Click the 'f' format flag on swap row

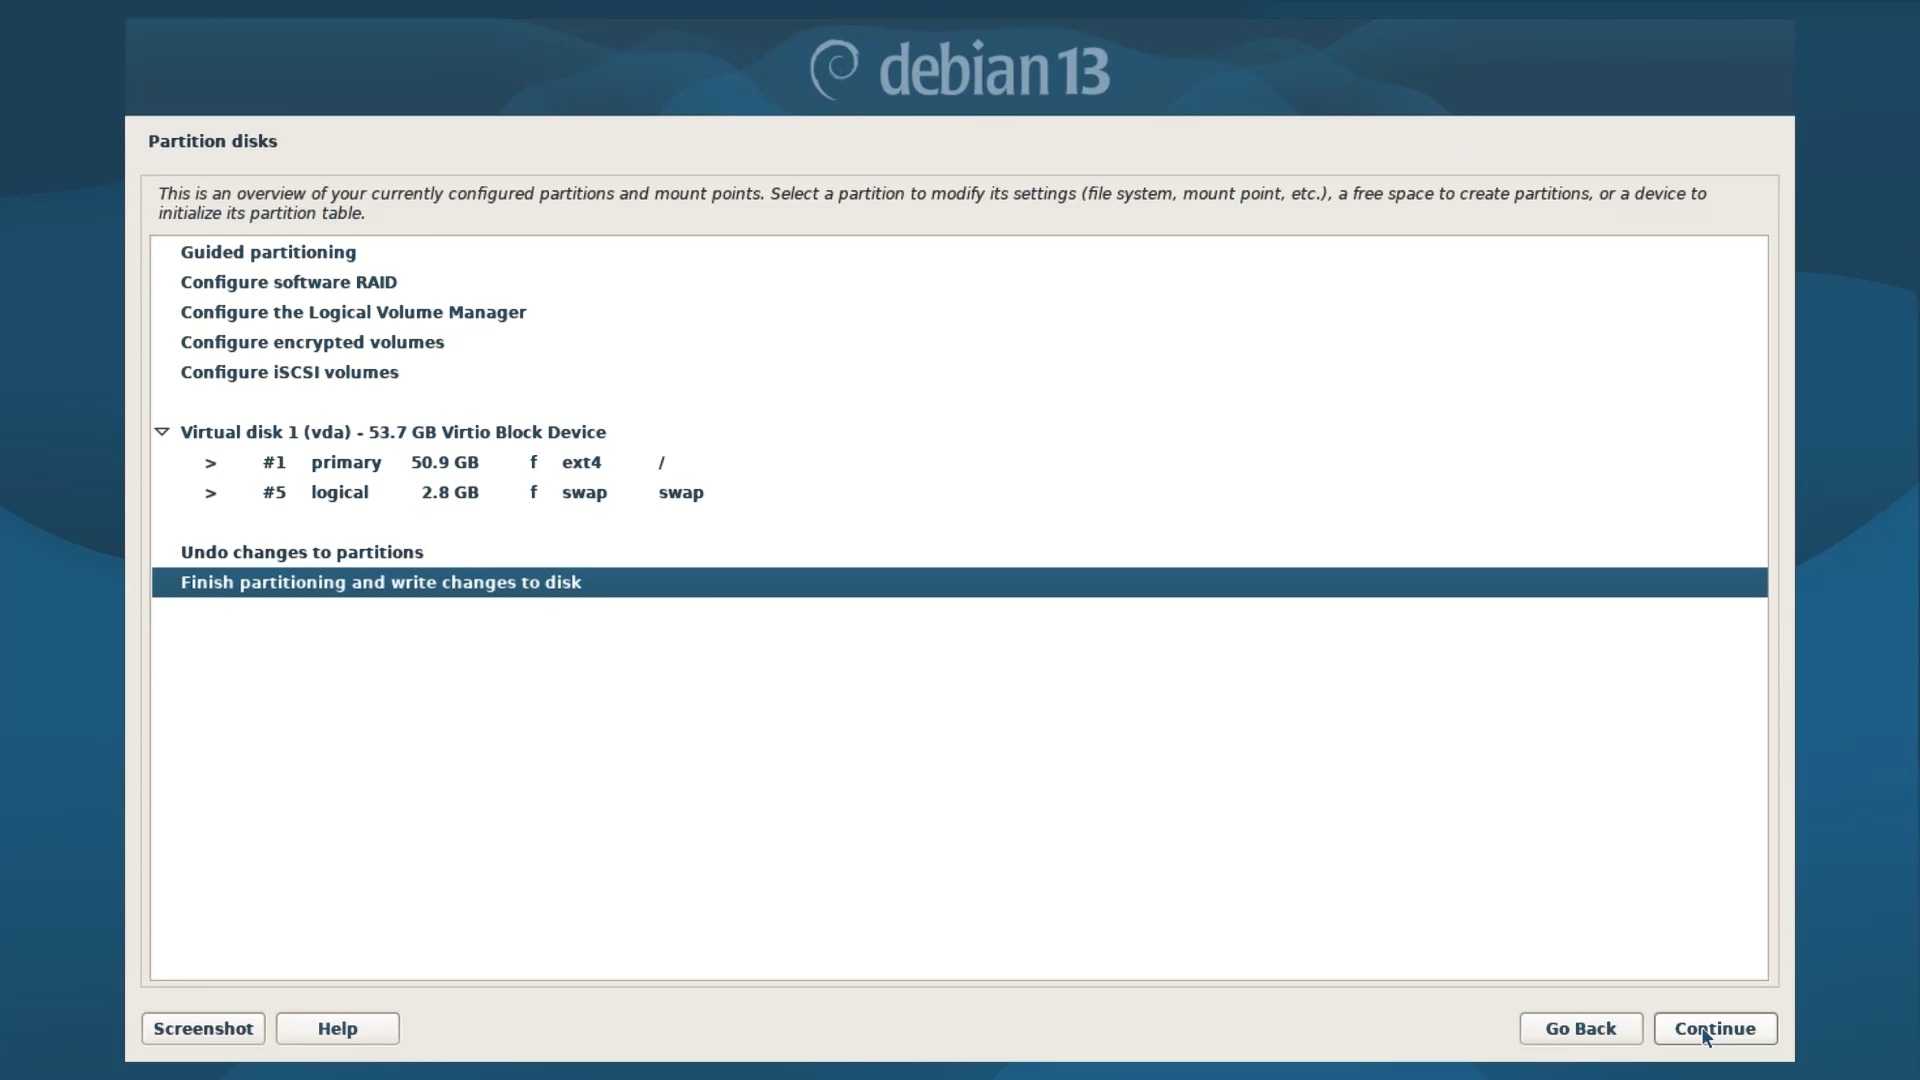coord(533,492)
